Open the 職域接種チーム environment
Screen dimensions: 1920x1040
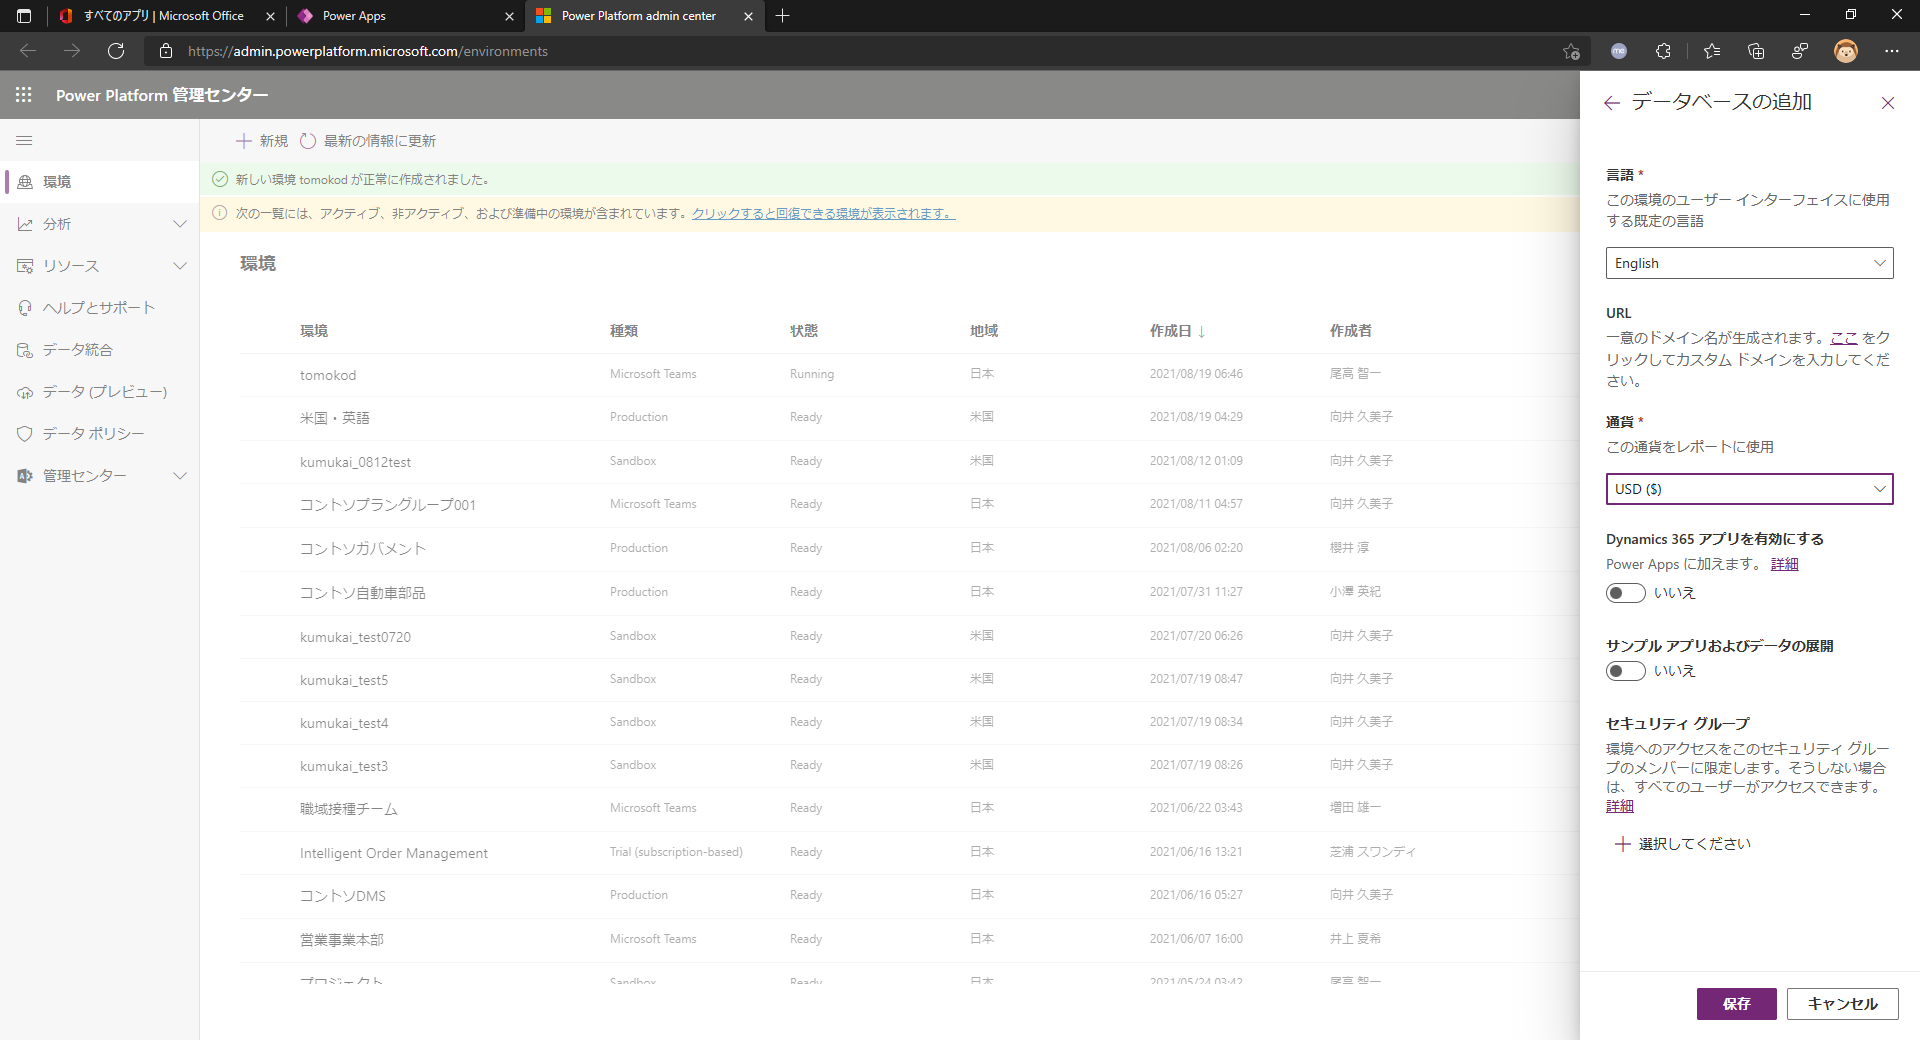click(349, 809)
